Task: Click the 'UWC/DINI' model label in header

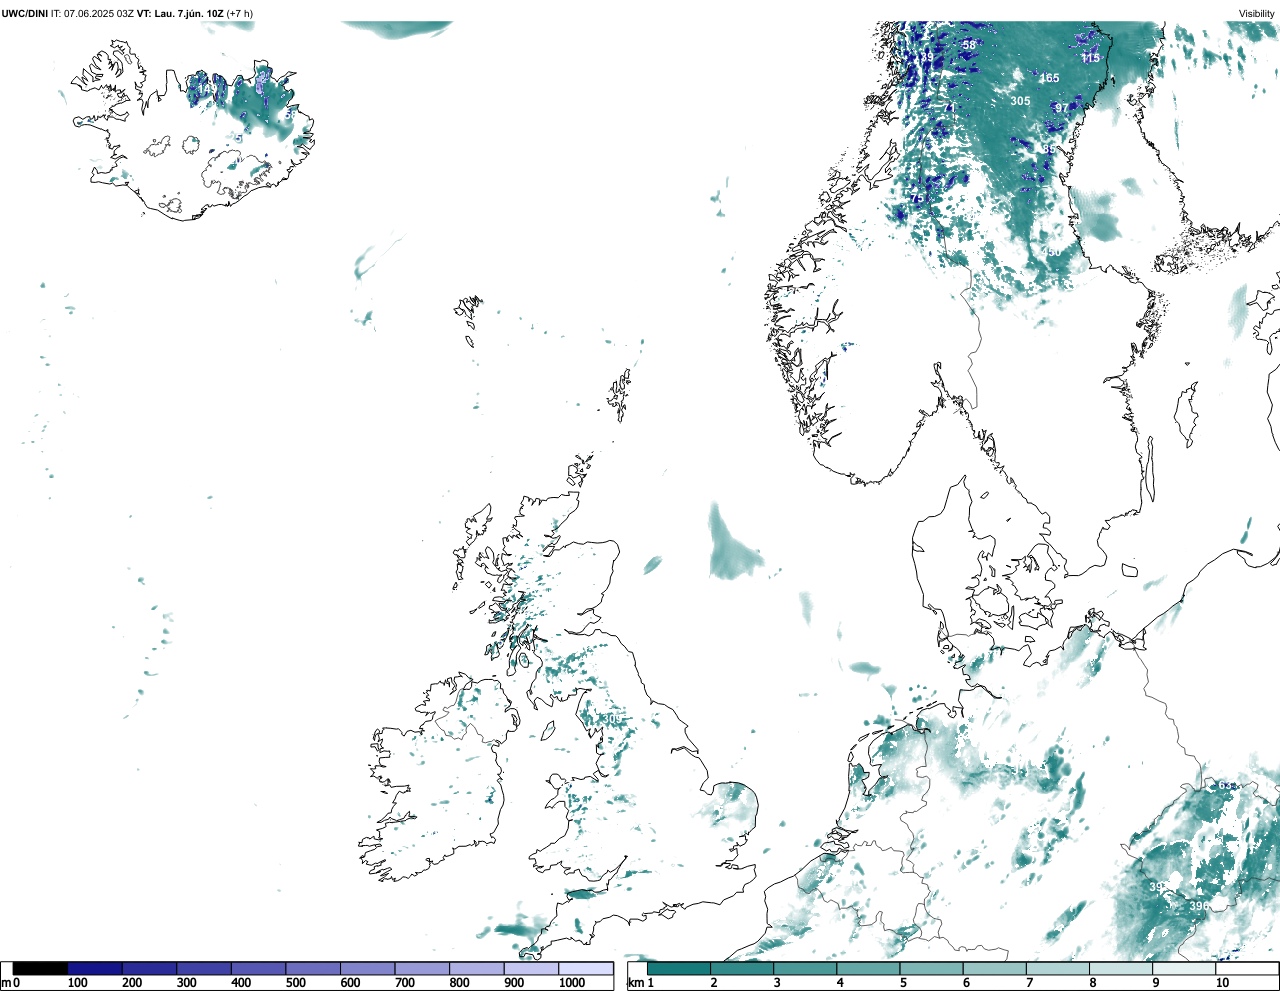Action: pos(25,13)
